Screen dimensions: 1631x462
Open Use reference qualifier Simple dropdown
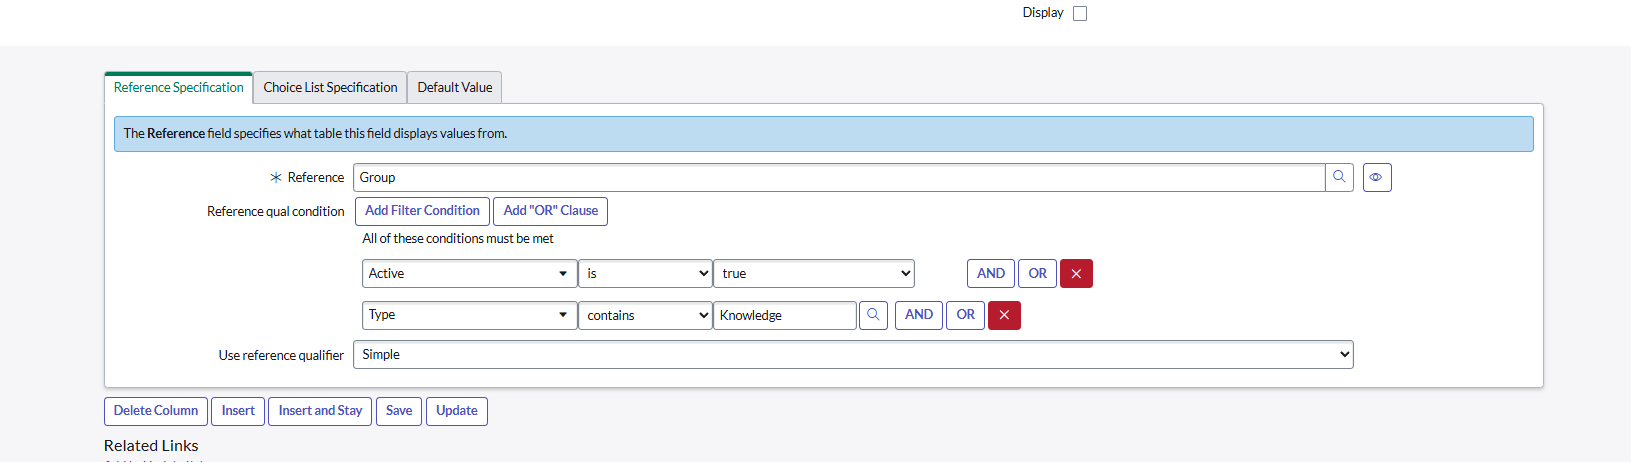853,355
